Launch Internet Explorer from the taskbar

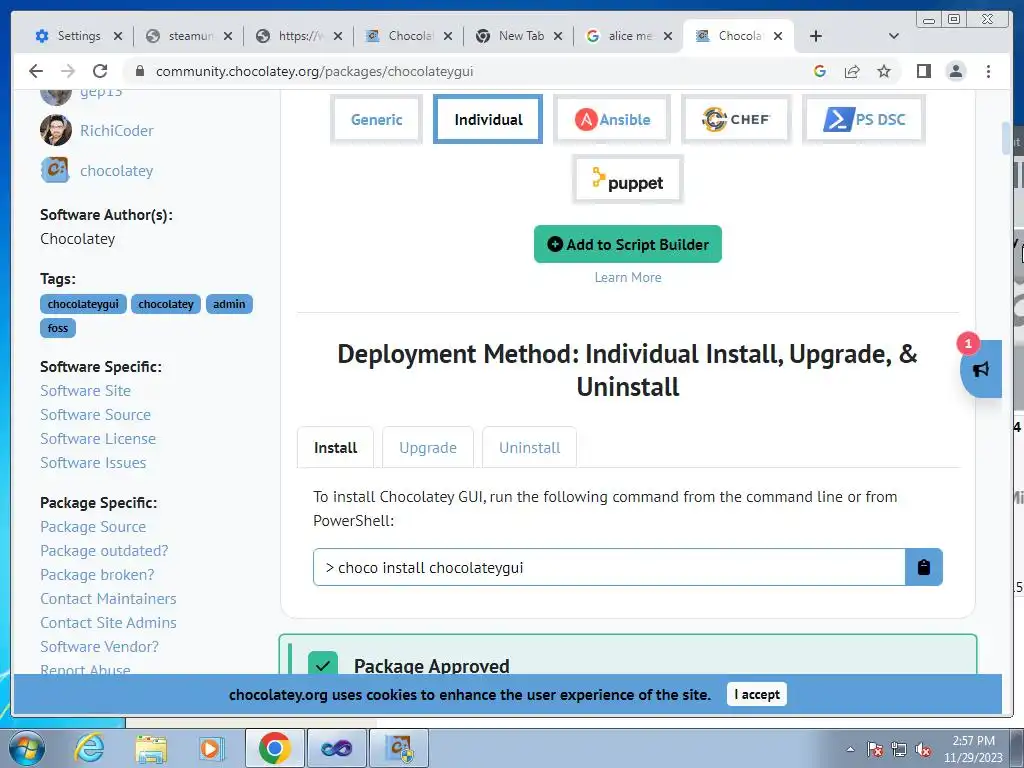pyautogui.click(x=88, y=748)
